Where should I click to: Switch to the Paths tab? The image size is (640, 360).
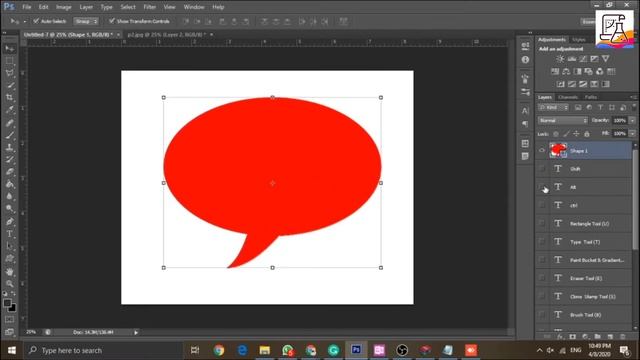[591, 97]
